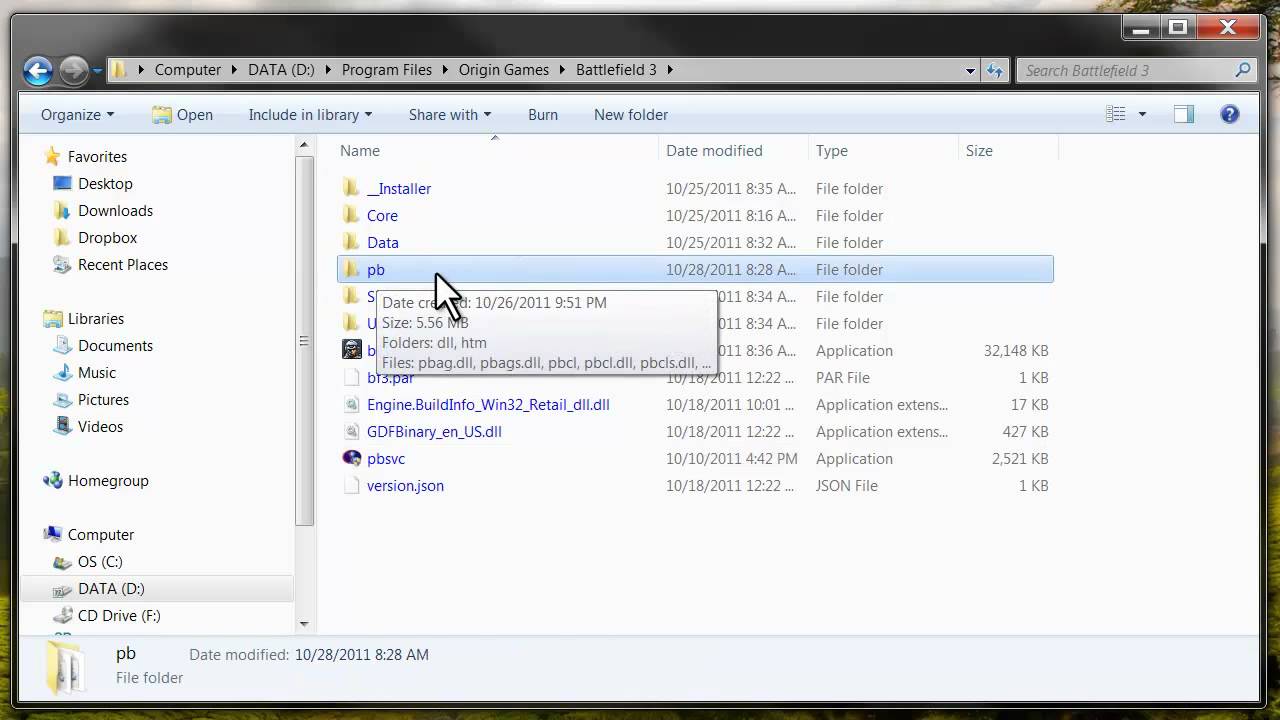Click the Computer breadcrumb in address bar
This screenshot has width=1280, height=720.
[x=188, y=70]
